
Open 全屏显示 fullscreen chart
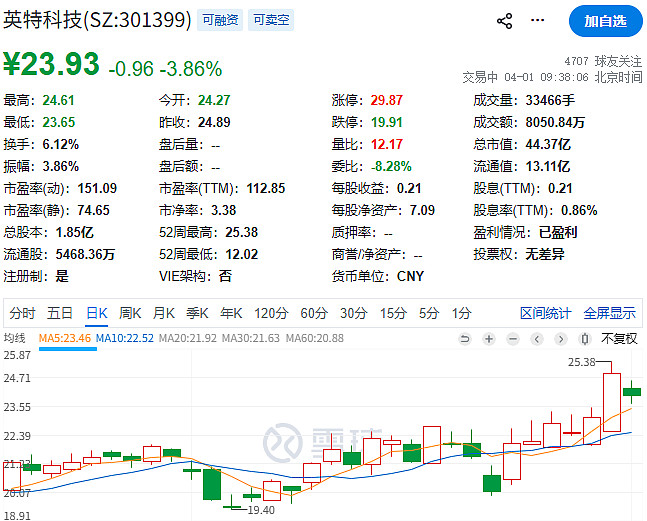click(609, 313)
